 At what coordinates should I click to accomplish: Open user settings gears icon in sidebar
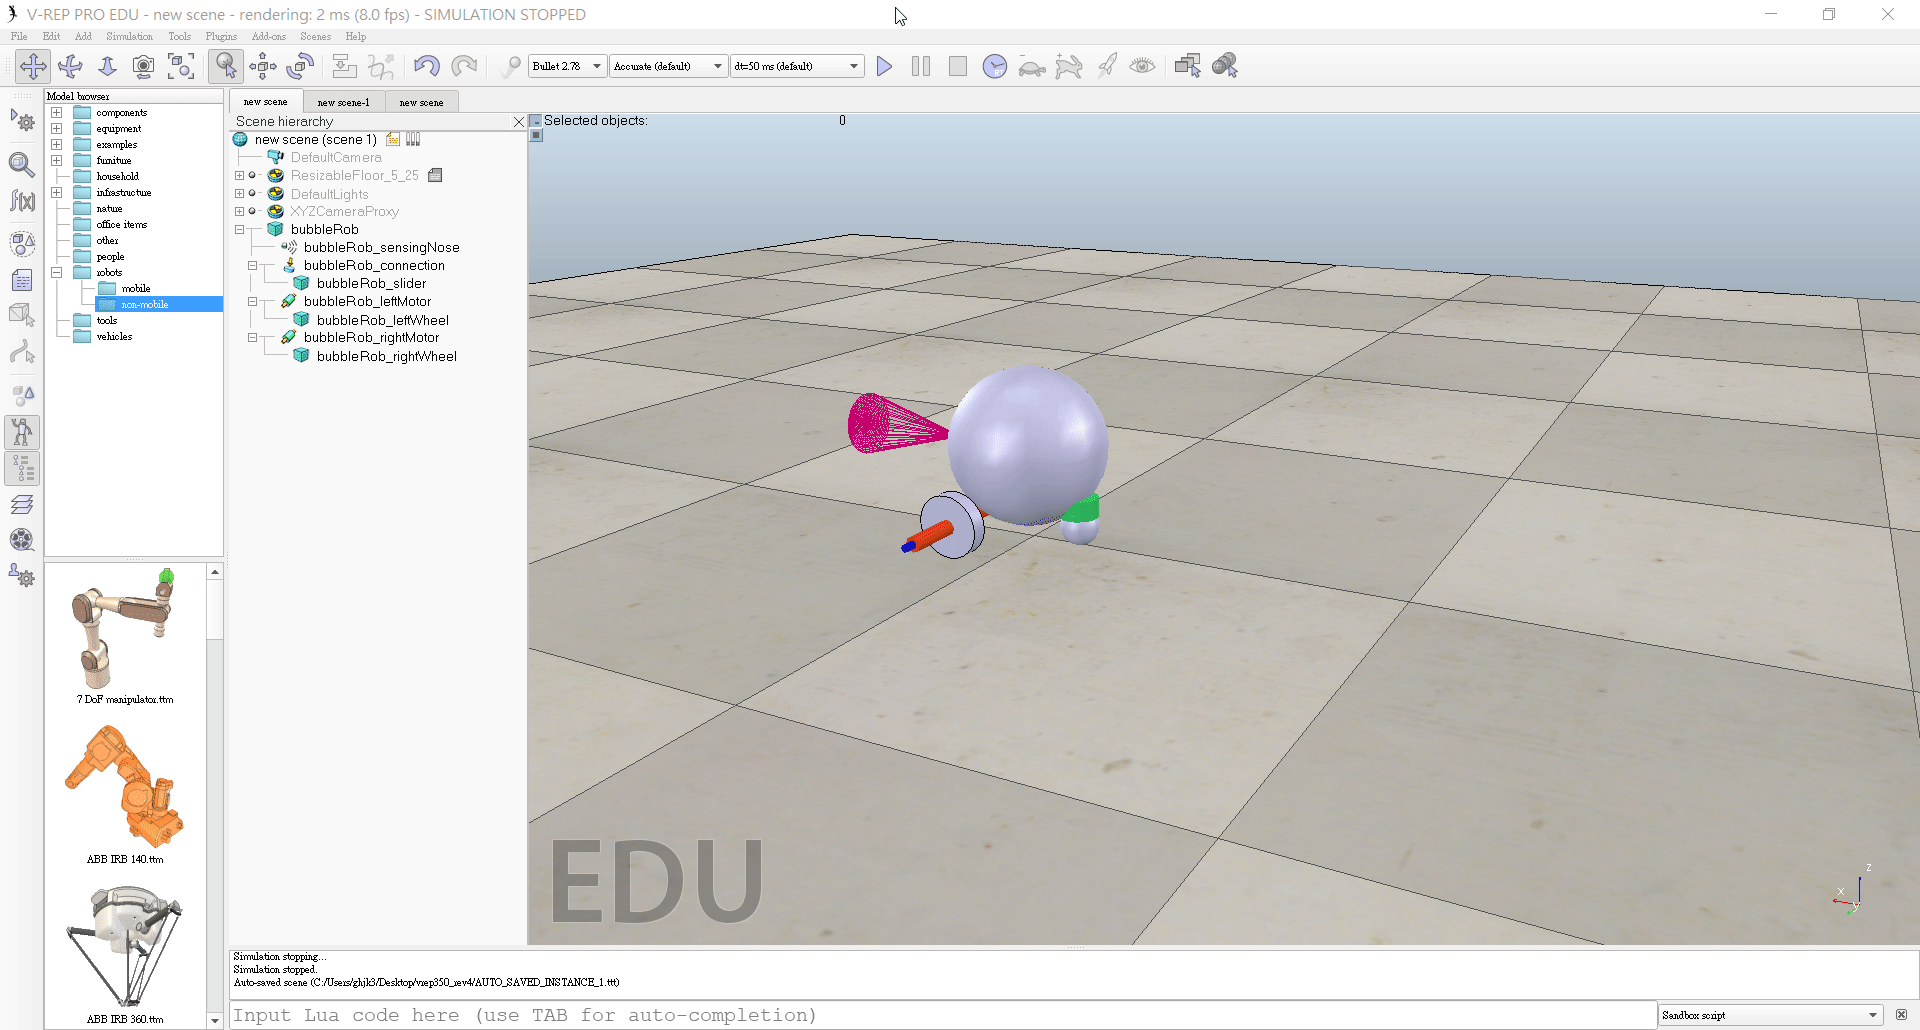coord(22,576)
